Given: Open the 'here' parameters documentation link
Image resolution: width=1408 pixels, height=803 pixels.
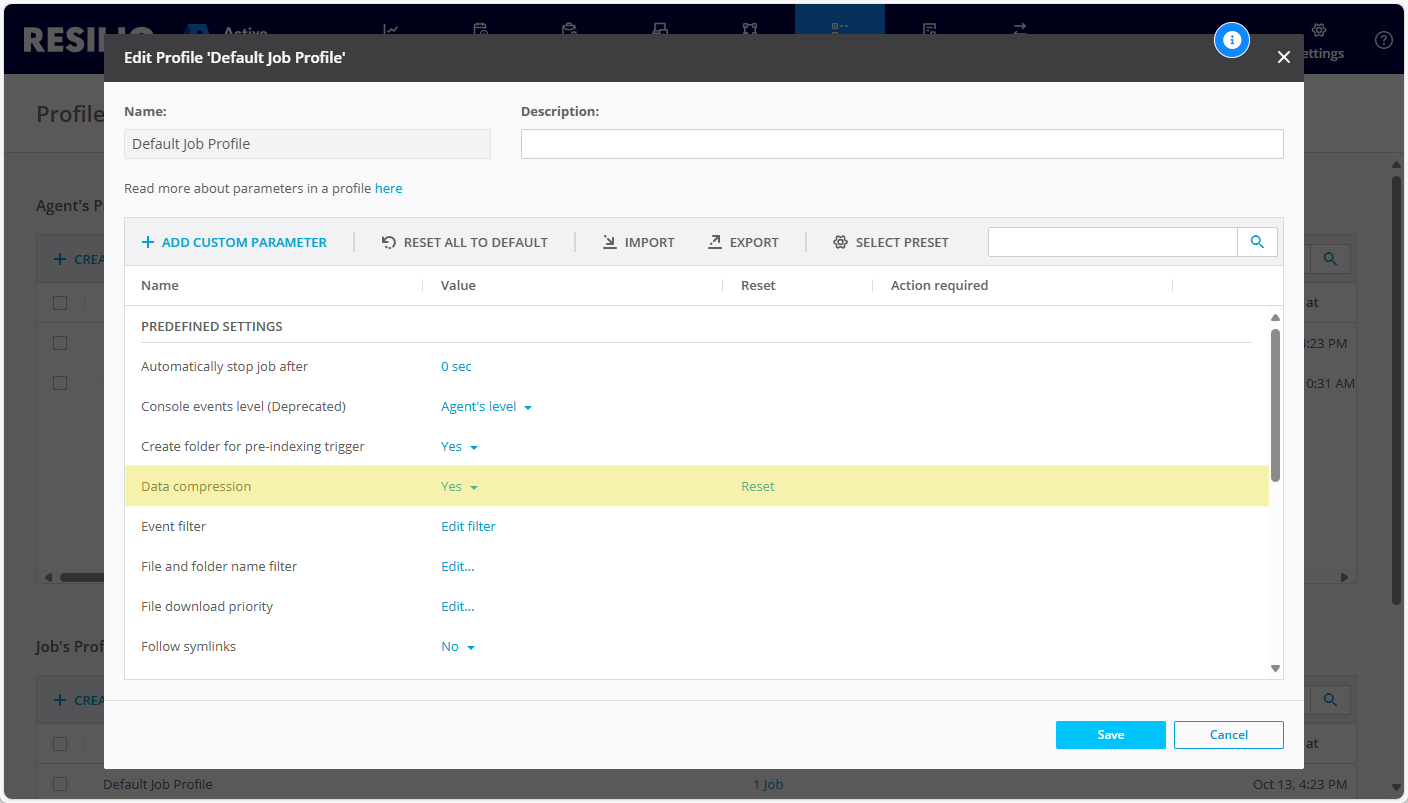Looking at the screenshot, I should point(388,188).
